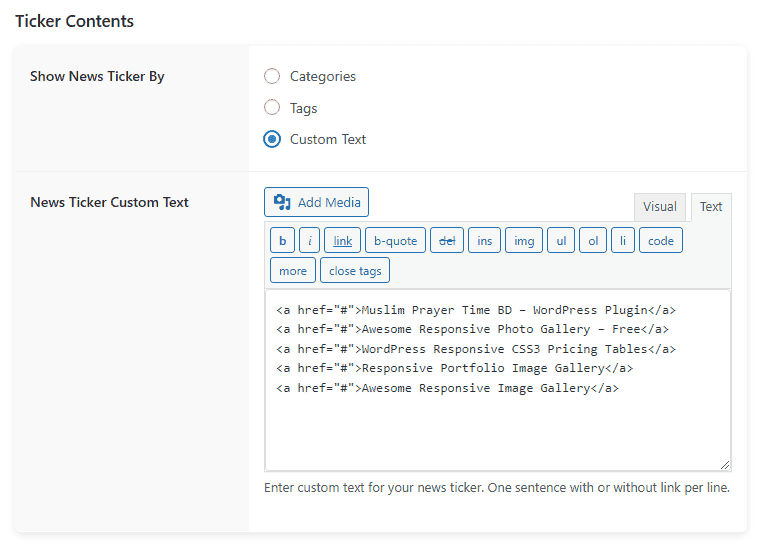Click the b-quote quicktag button
The height and width of the screenshot is (548, 765).
(395, 240)
